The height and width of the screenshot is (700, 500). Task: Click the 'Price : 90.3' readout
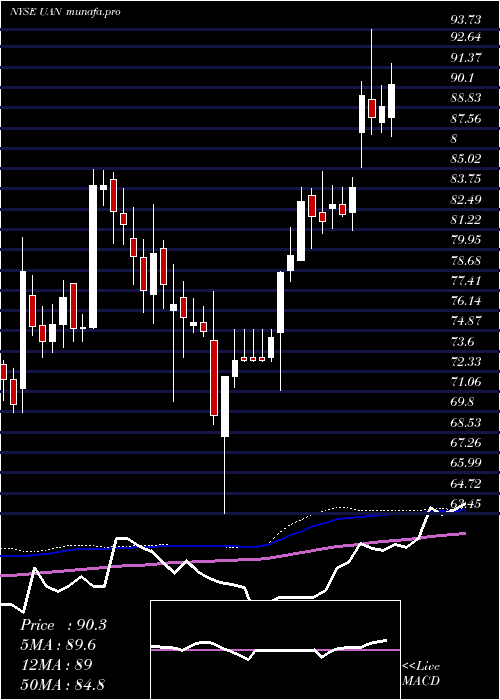[63, 625]
